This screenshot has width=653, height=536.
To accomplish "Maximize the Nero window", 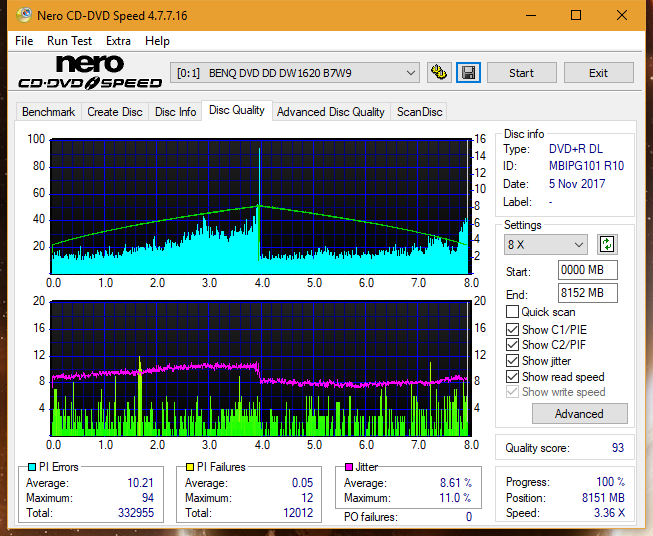I will pos(576,15).
